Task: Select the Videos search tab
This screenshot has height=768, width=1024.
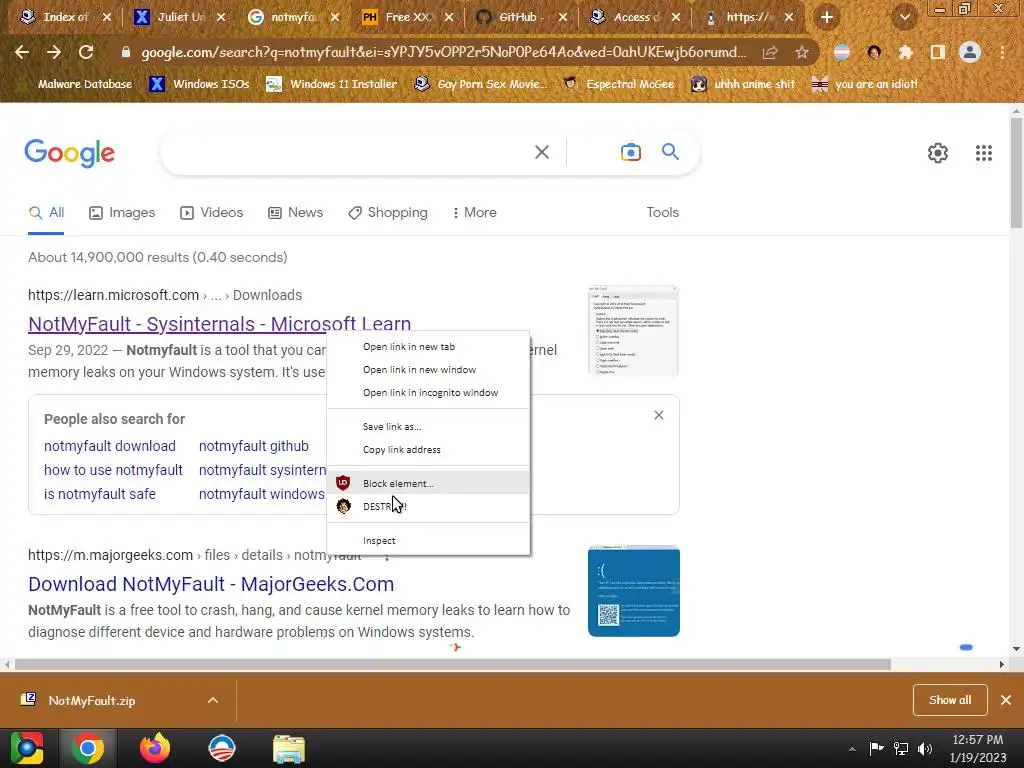Action: pos(212,212)
